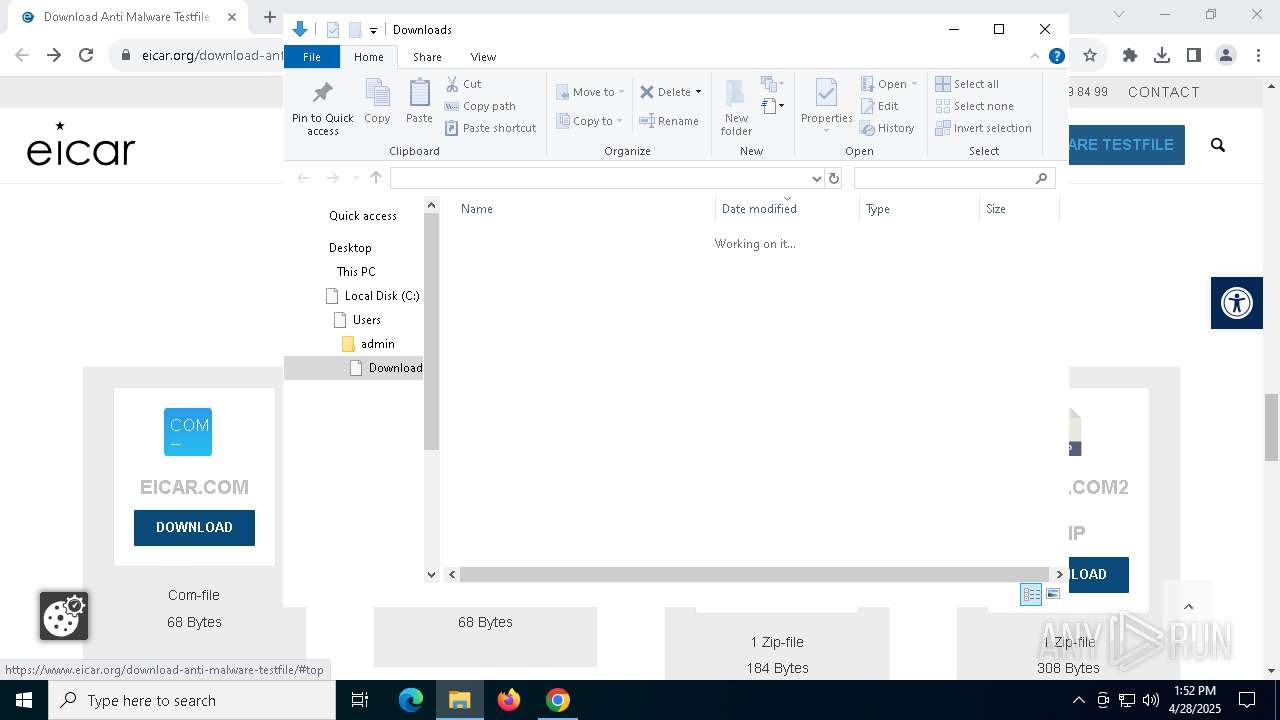Image resolution: width=1280 pixels, height=720 pixels.
Task: Click Select none in ribbon
Action: [x=974, y=106]
